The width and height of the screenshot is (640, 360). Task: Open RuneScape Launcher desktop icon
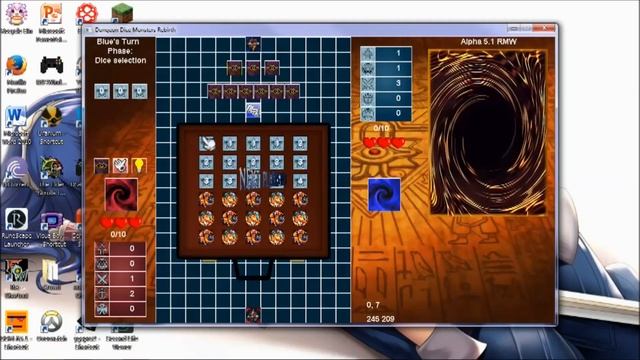(16, 228)
